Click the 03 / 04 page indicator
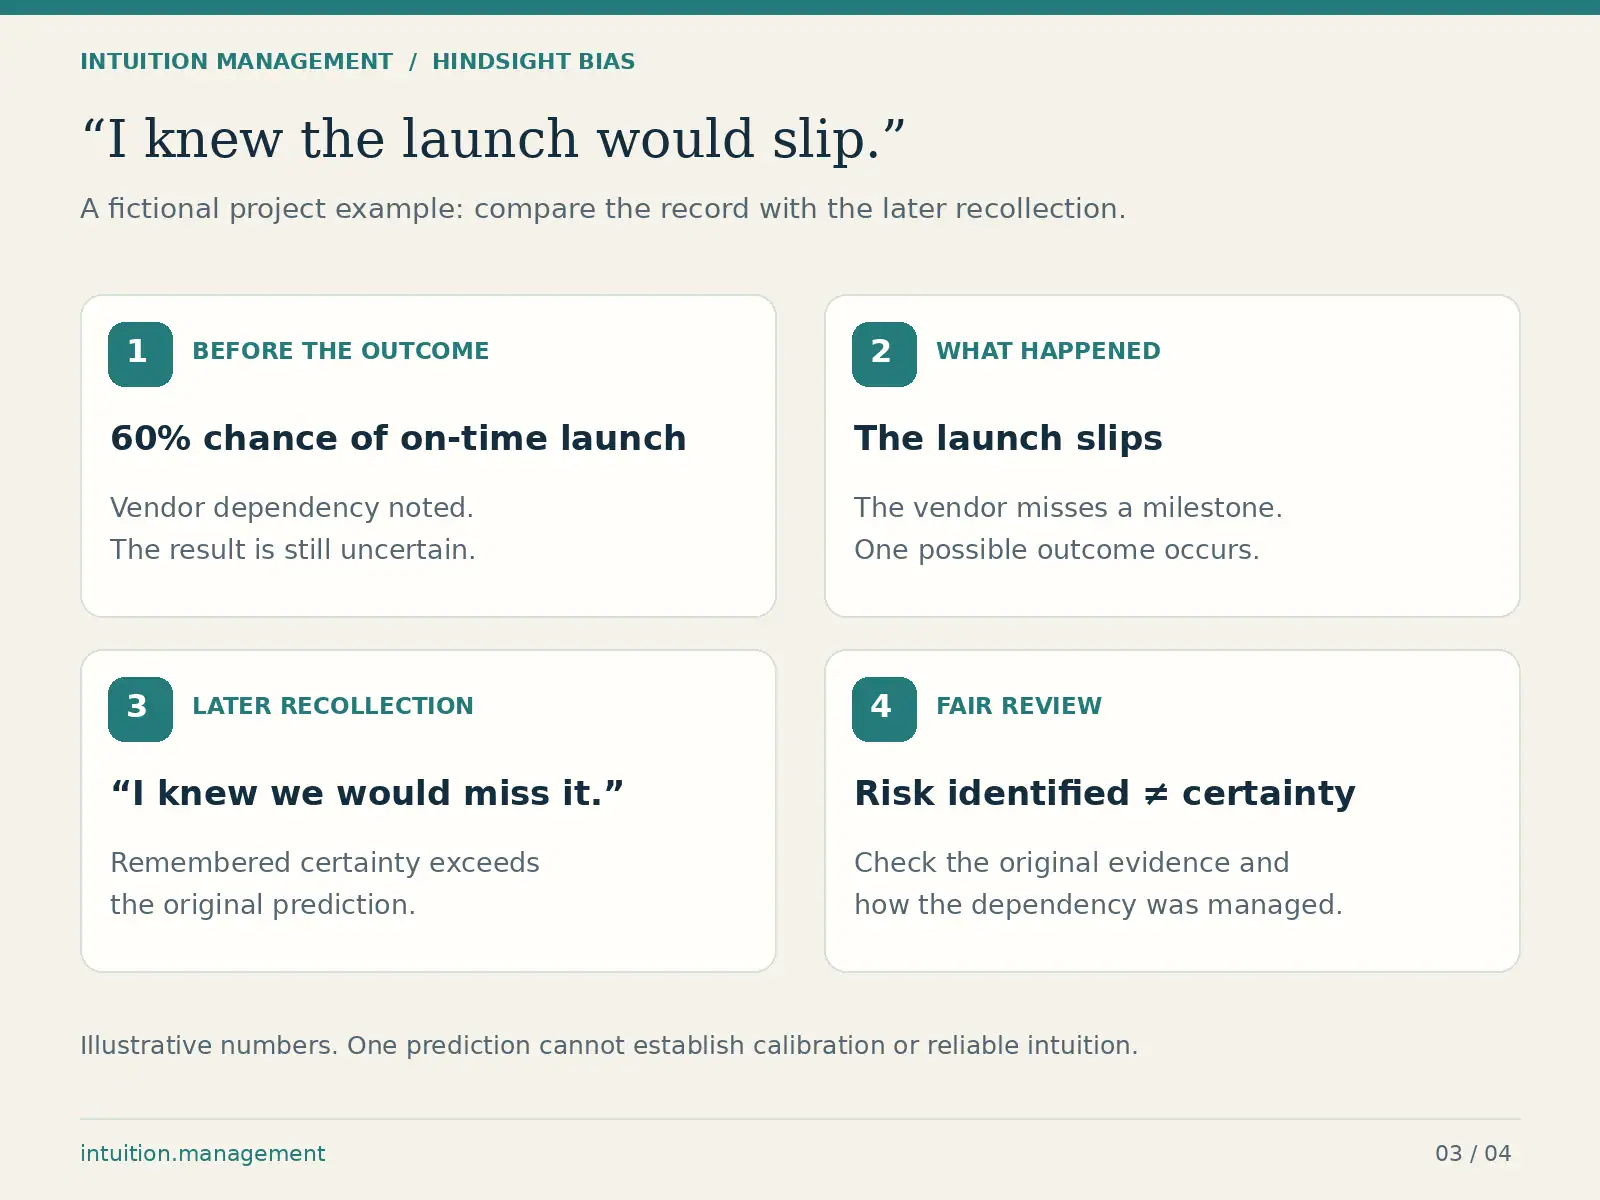Image resolution: width=1600 pixels, height=1200 pixels. click(x=1473, y=1153)
